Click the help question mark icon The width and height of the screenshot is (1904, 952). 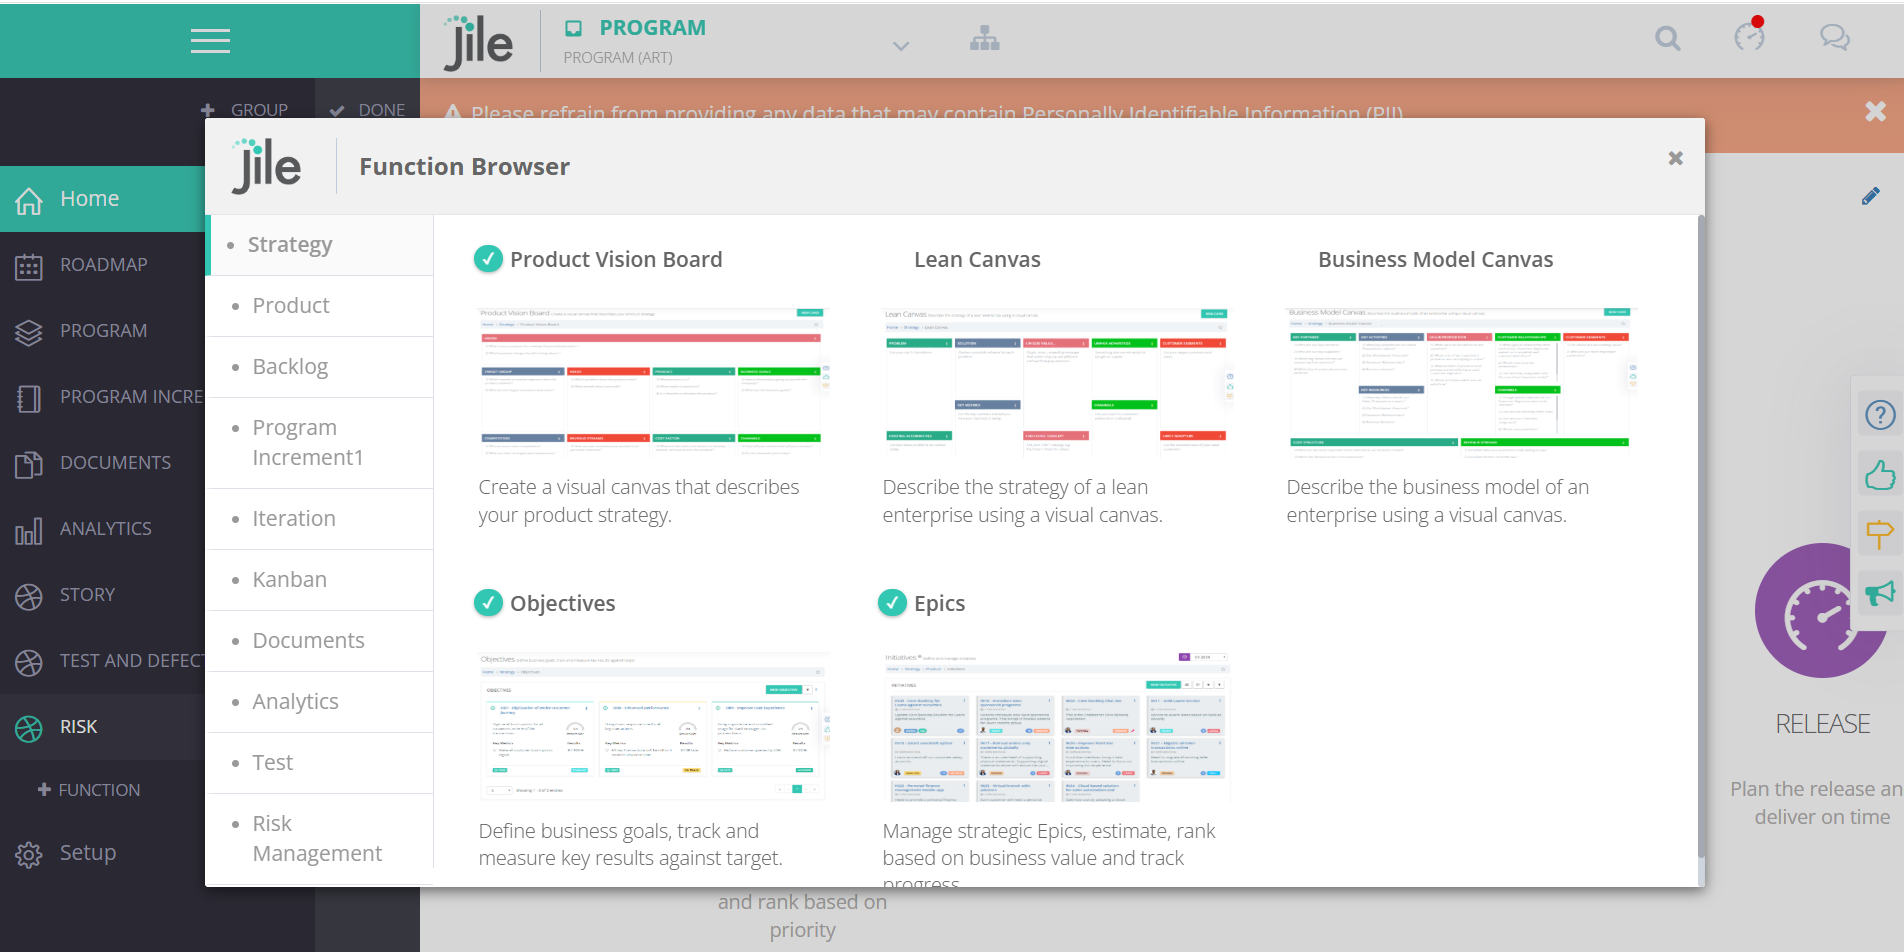click(1879, 414)
